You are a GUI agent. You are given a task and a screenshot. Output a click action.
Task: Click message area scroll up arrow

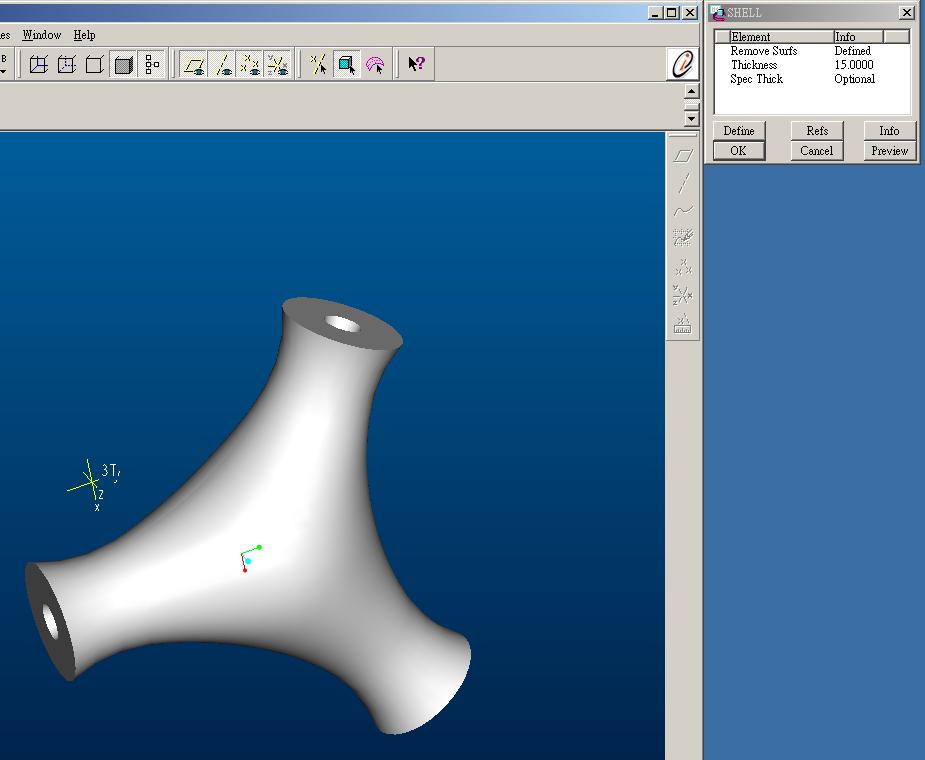pyautogui.click(x=691, y=91)
